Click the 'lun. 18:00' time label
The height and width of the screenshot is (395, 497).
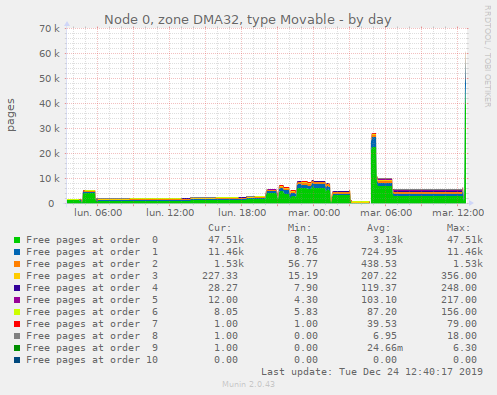242,213
